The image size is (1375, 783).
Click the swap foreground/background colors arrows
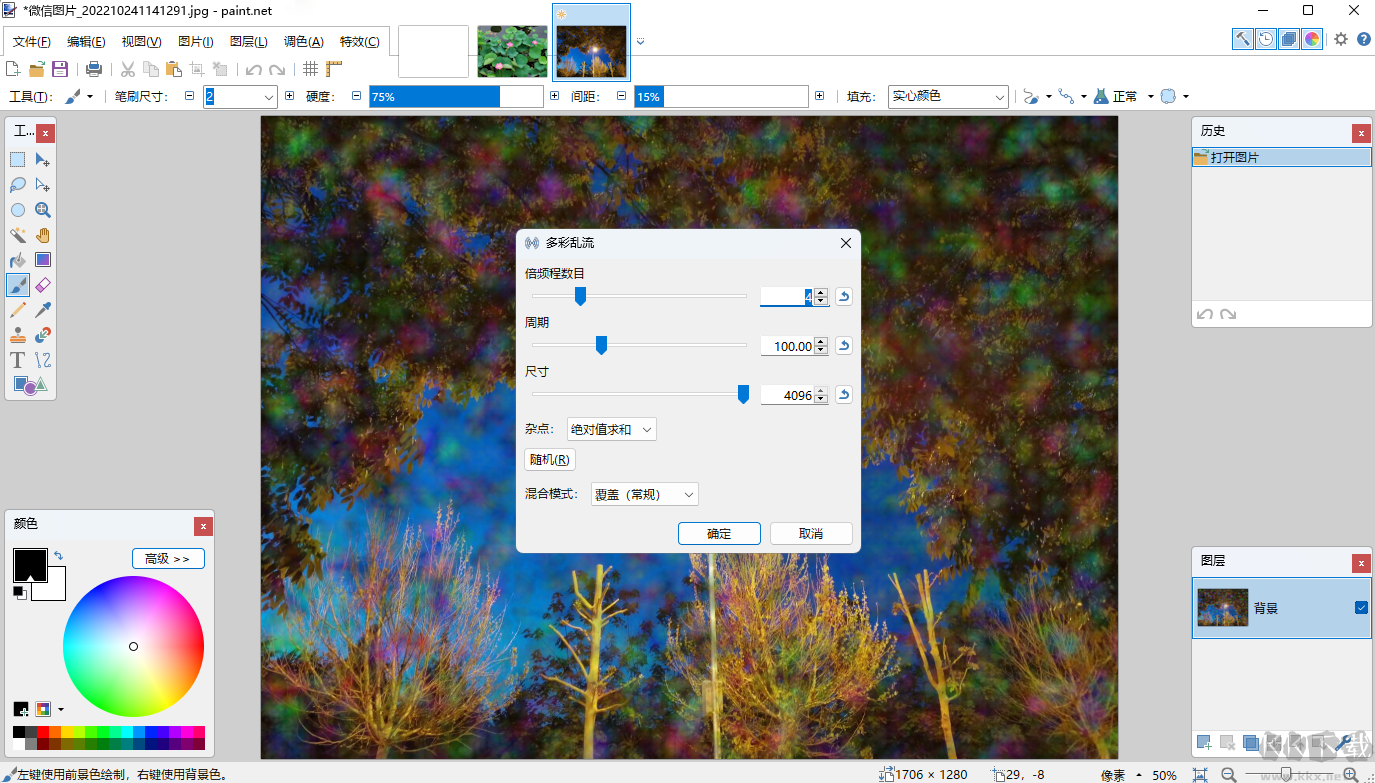[58, 556]
